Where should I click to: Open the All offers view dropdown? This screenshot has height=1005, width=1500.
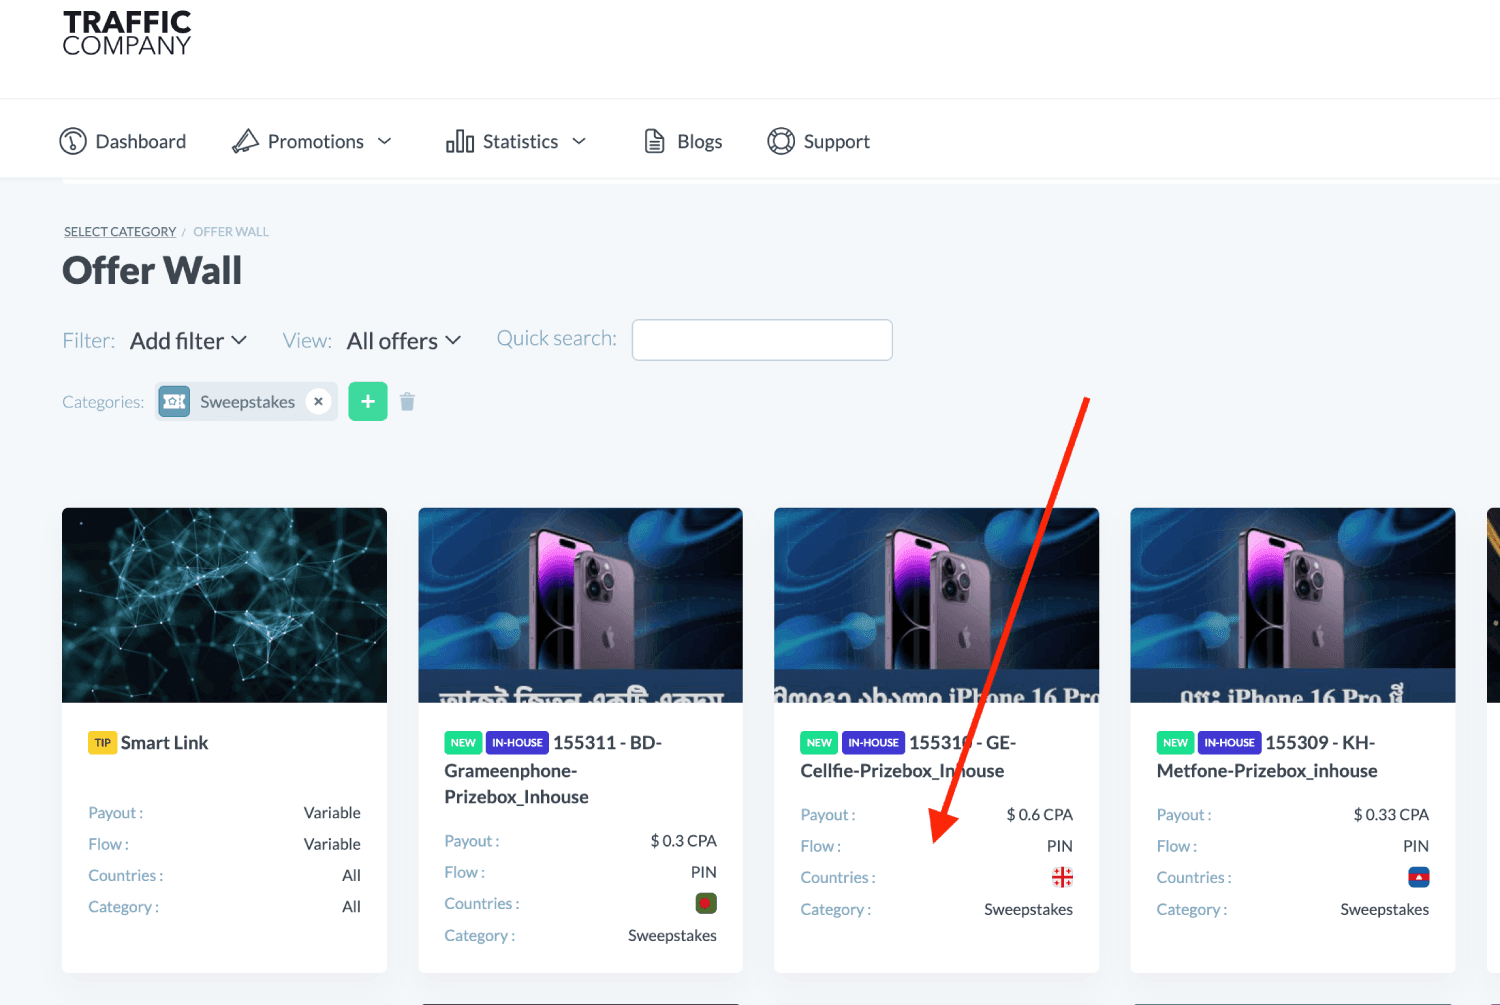pyautogui.click(x=404, y=341)
